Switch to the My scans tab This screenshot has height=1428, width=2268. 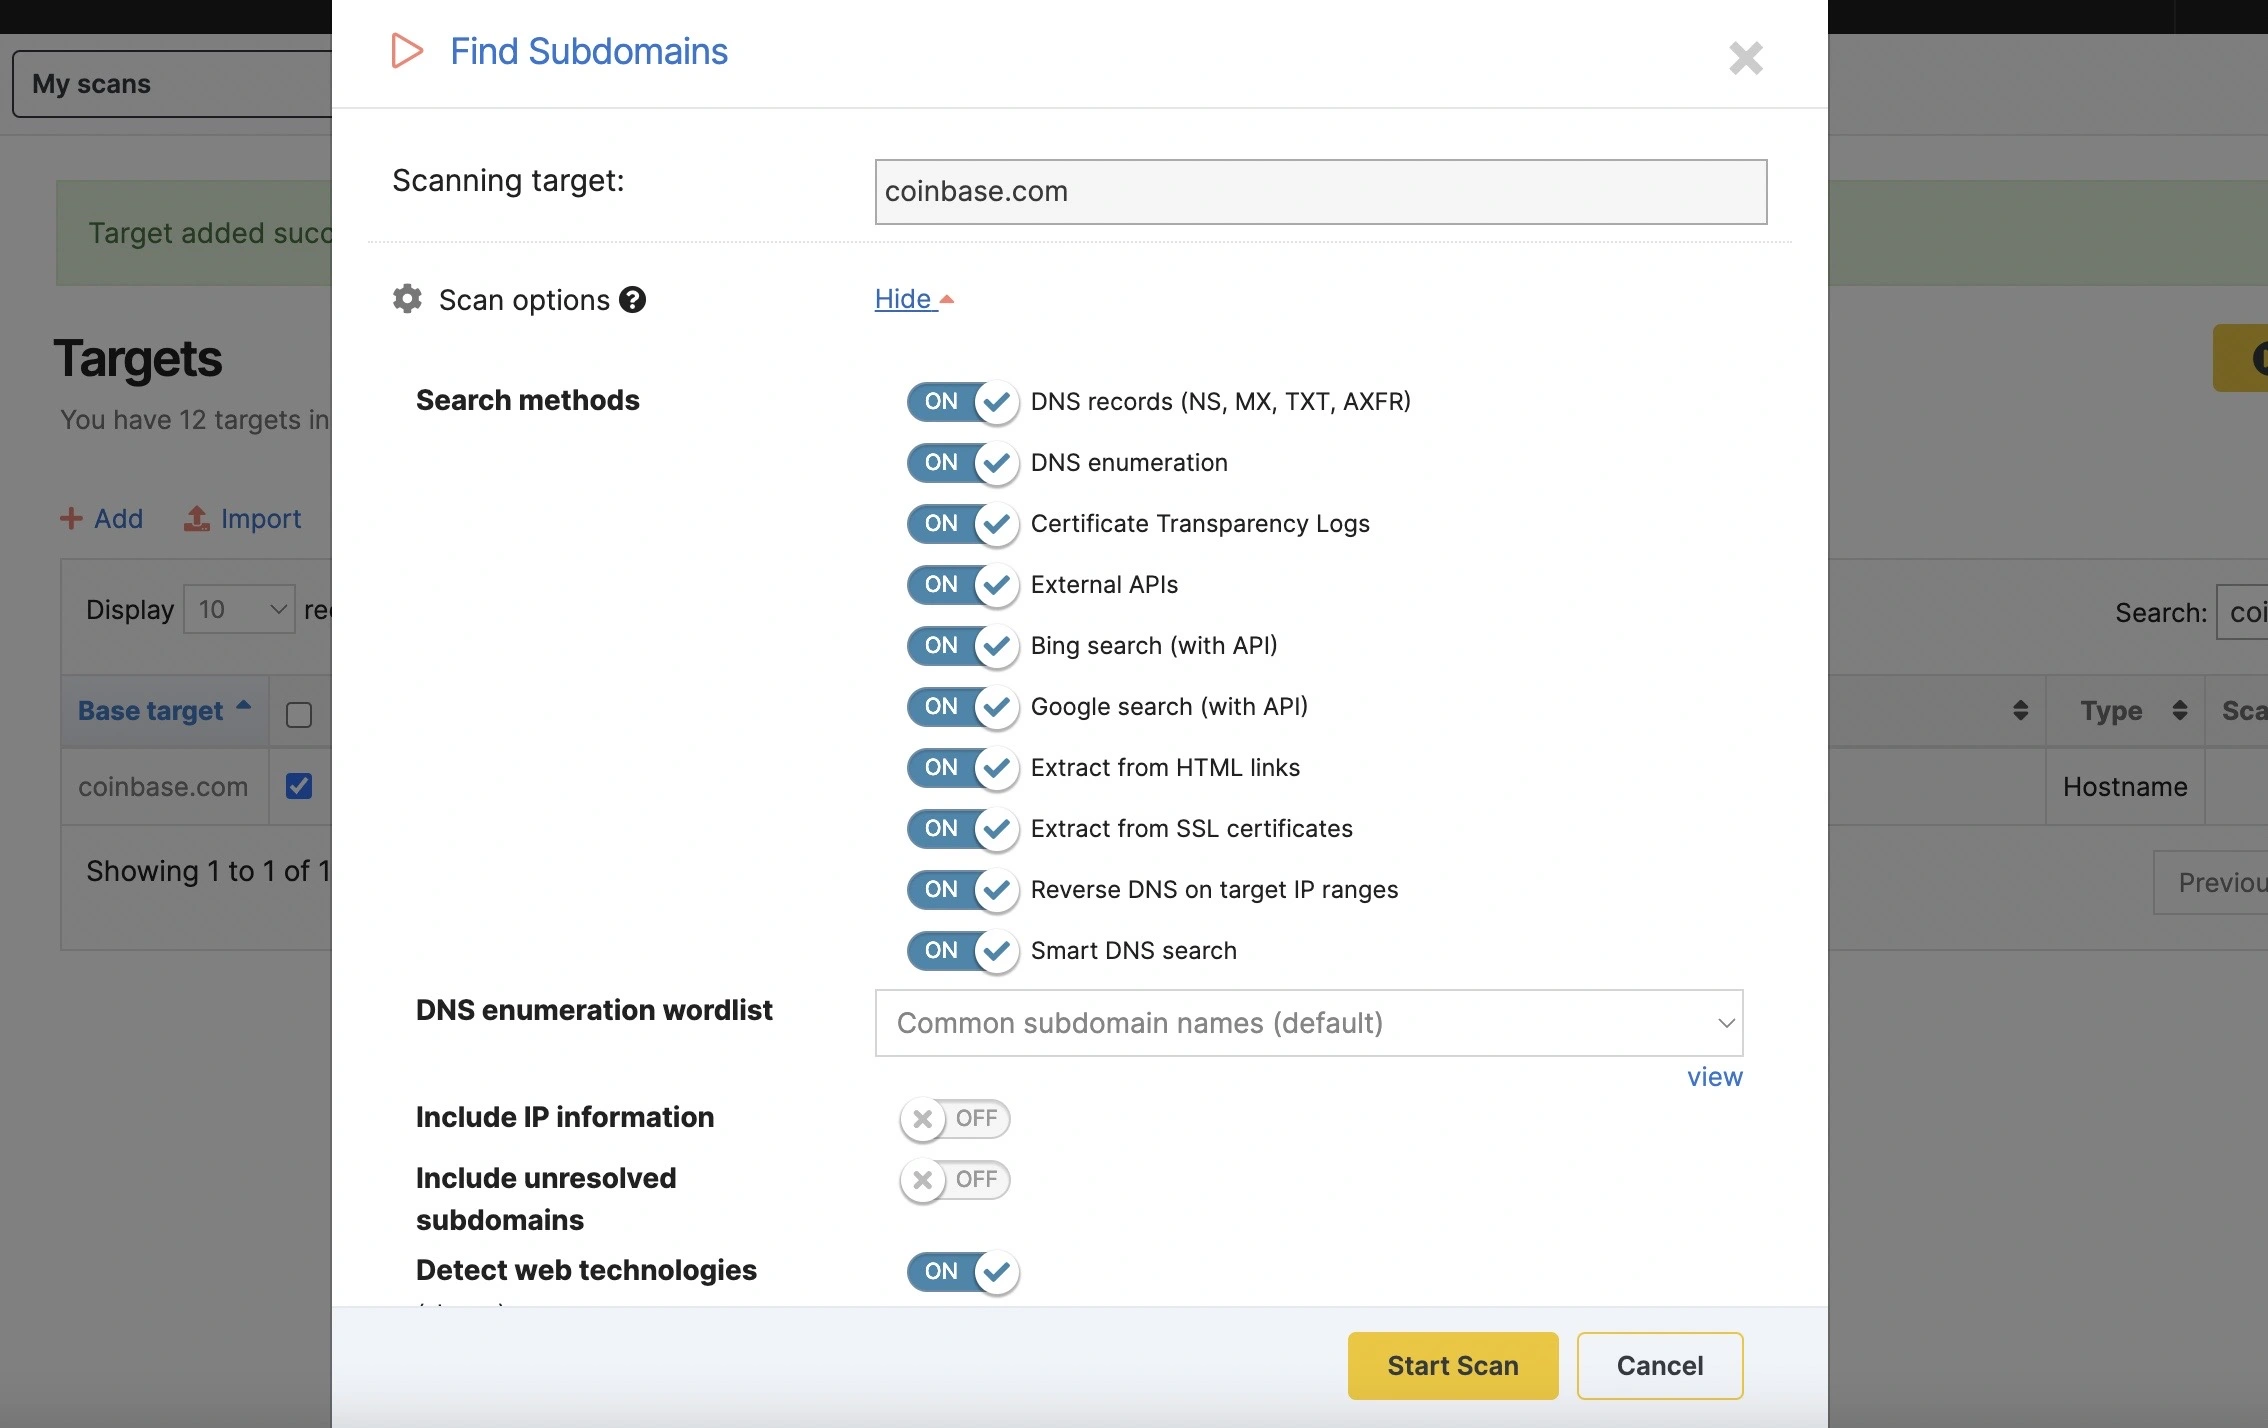91,83
